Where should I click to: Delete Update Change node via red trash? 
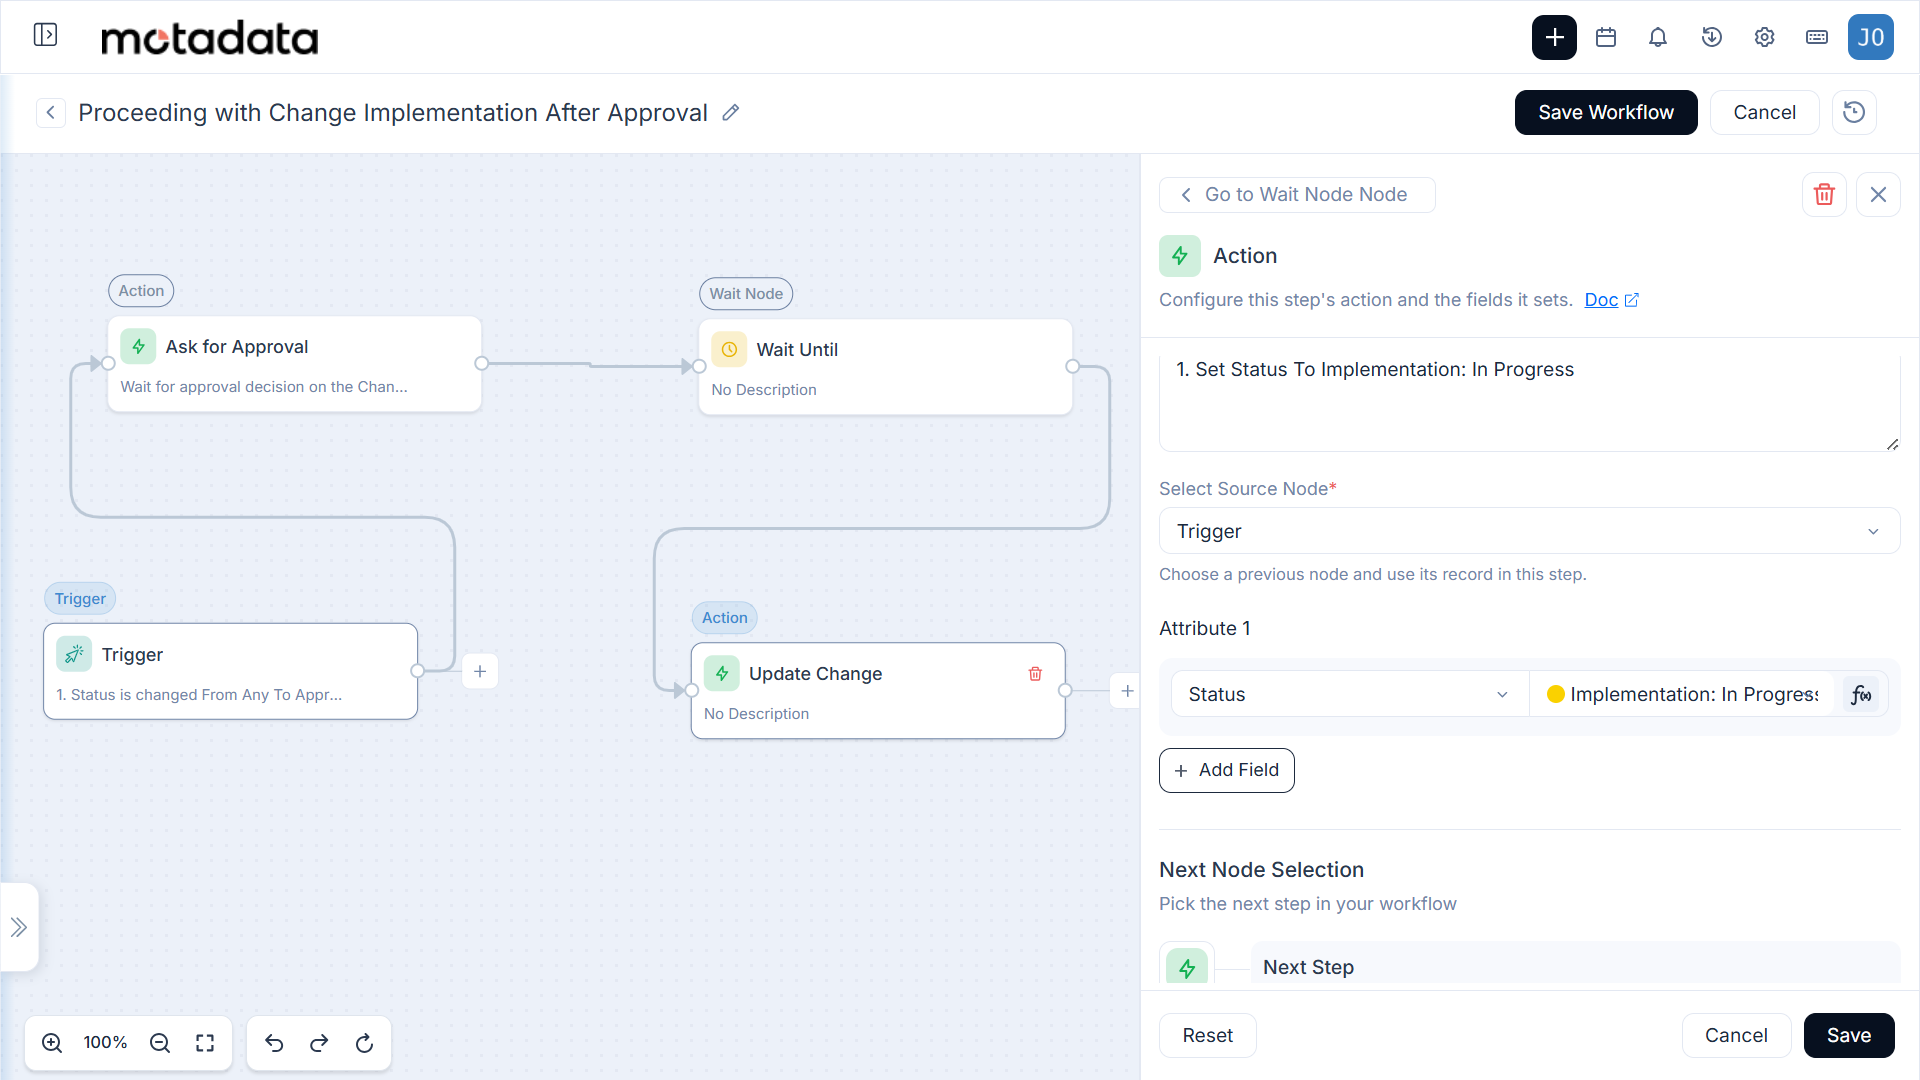click(1035, 674)
